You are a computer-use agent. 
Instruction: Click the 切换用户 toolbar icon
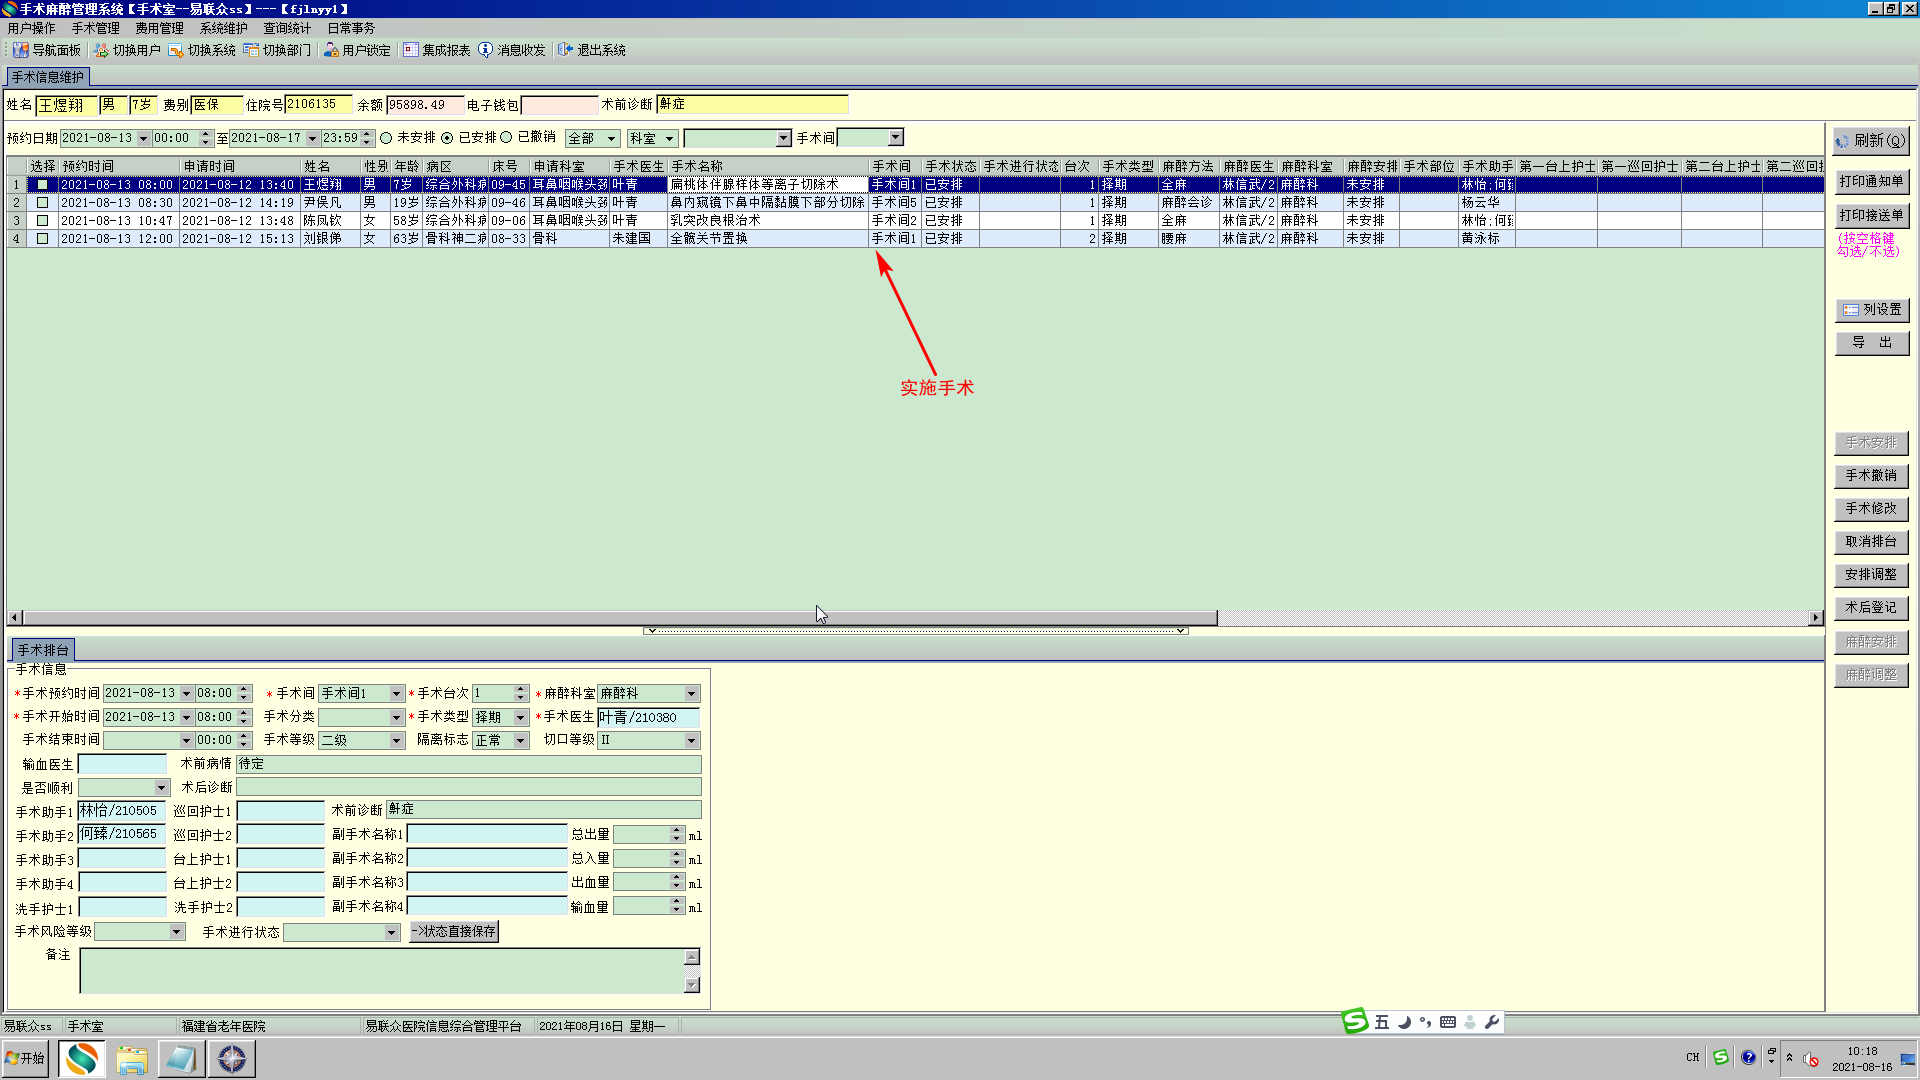101,50
